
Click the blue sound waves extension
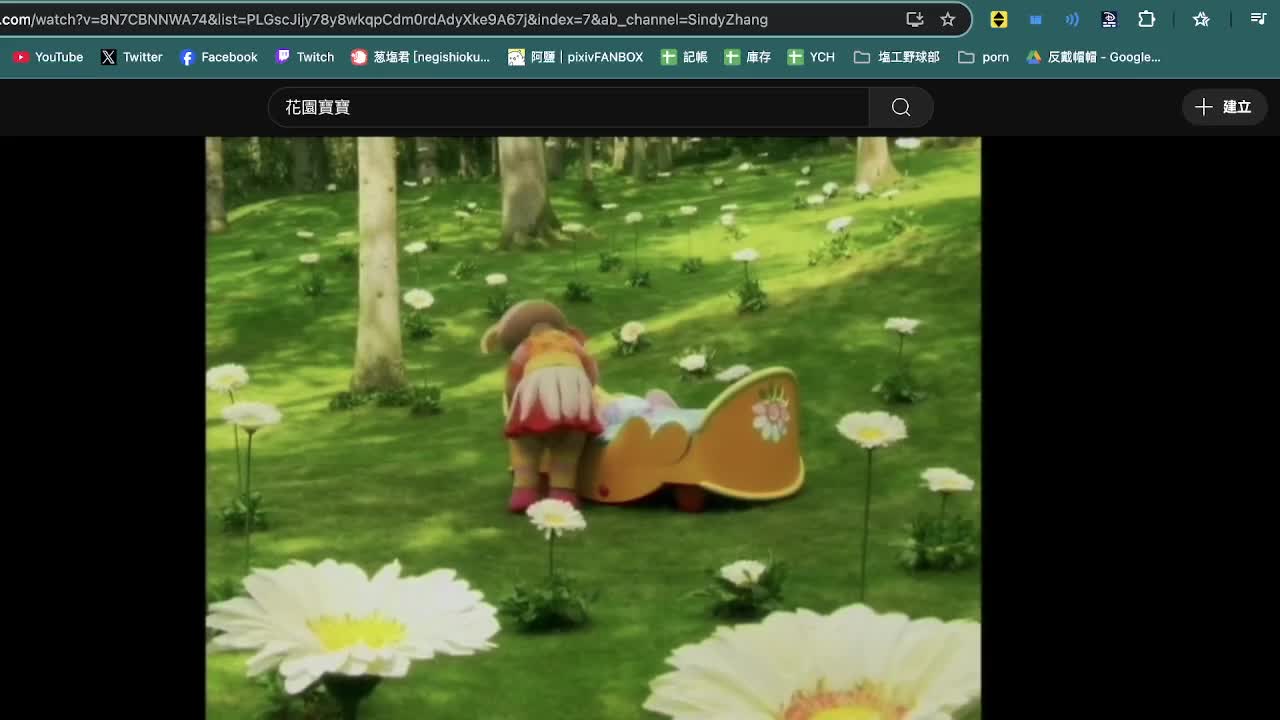tap(1072, 19)
